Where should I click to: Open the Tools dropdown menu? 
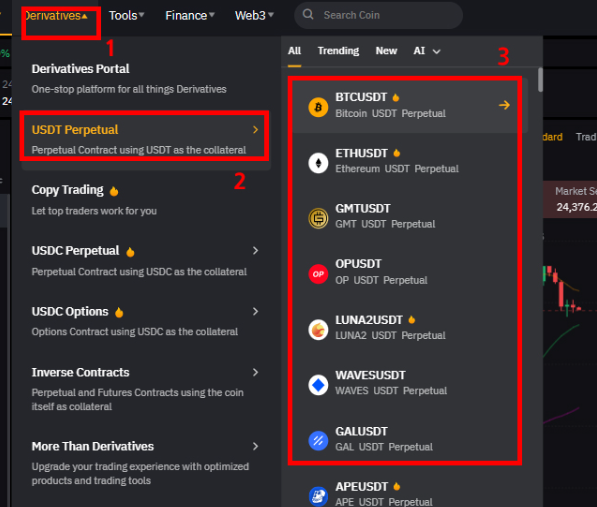(x=126, y=15)
